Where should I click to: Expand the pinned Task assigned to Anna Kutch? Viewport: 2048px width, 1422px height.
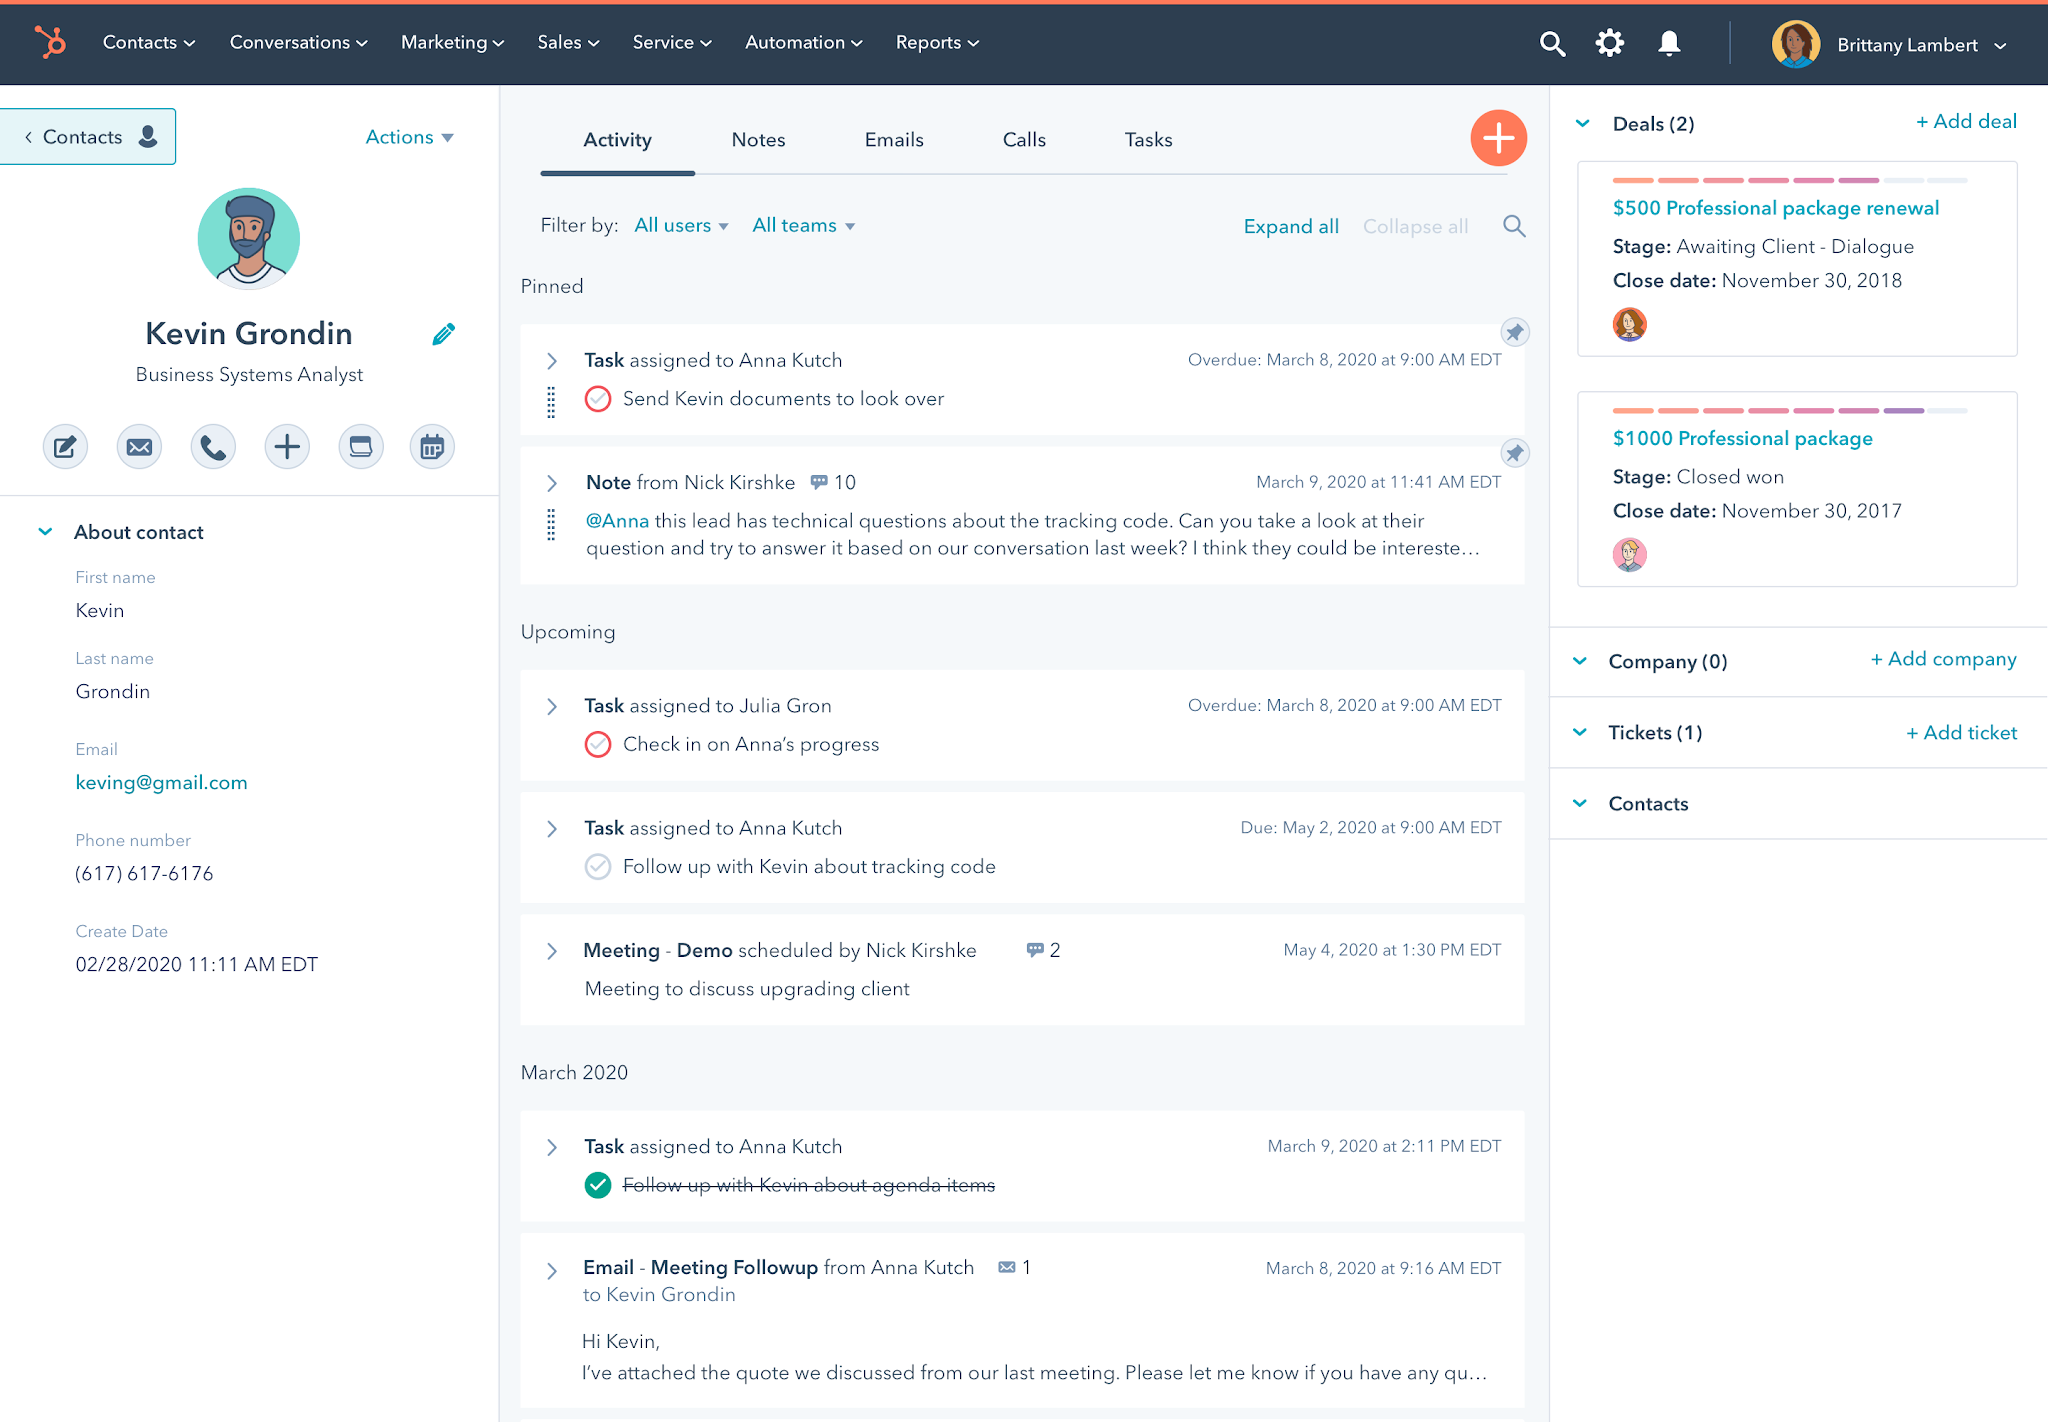click(x=554, y=359)
